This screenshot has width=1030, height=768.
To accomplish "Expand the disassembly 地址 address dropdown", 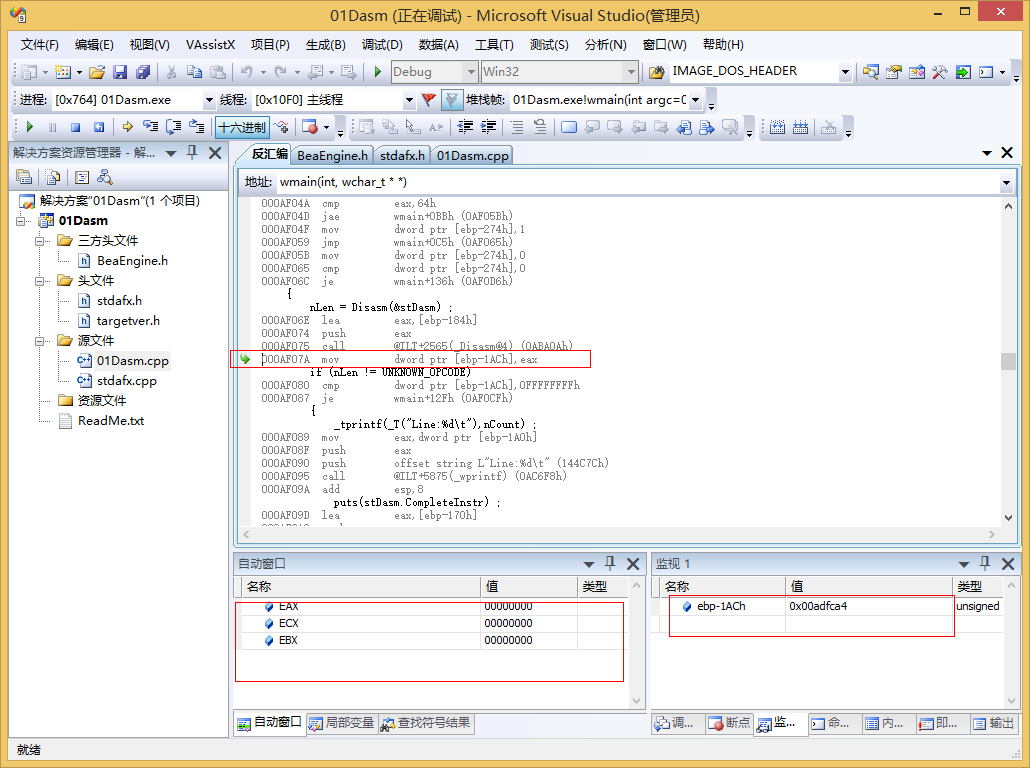I will [1006, 183].
